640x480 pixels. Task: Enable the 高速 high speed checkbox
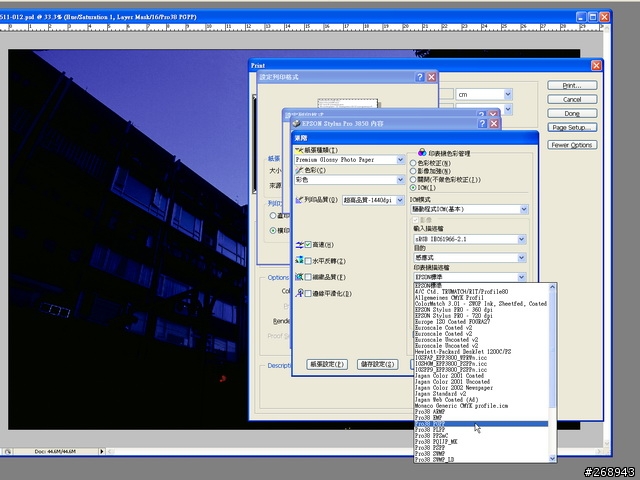click(x=308, y=244)
